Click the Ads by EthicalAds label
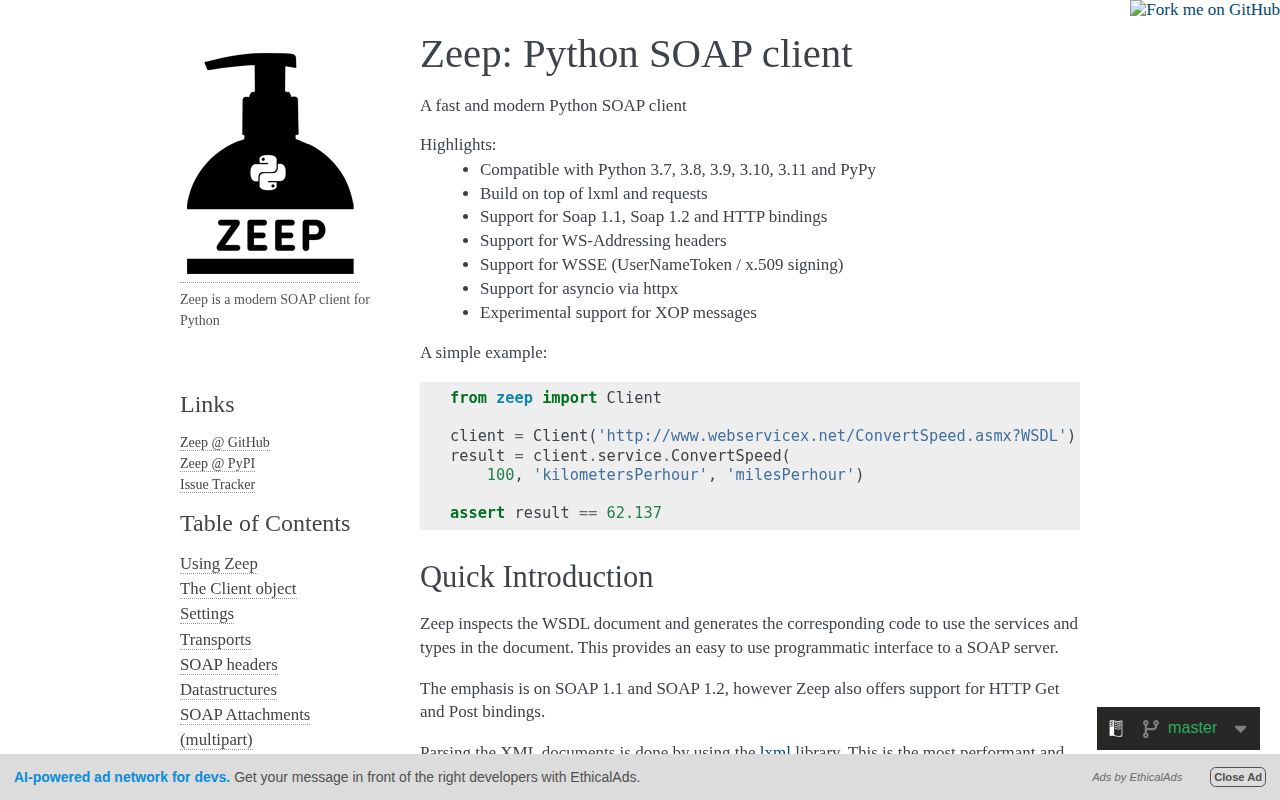The width and height of the screenshot is (1280, 800). 1137,777
